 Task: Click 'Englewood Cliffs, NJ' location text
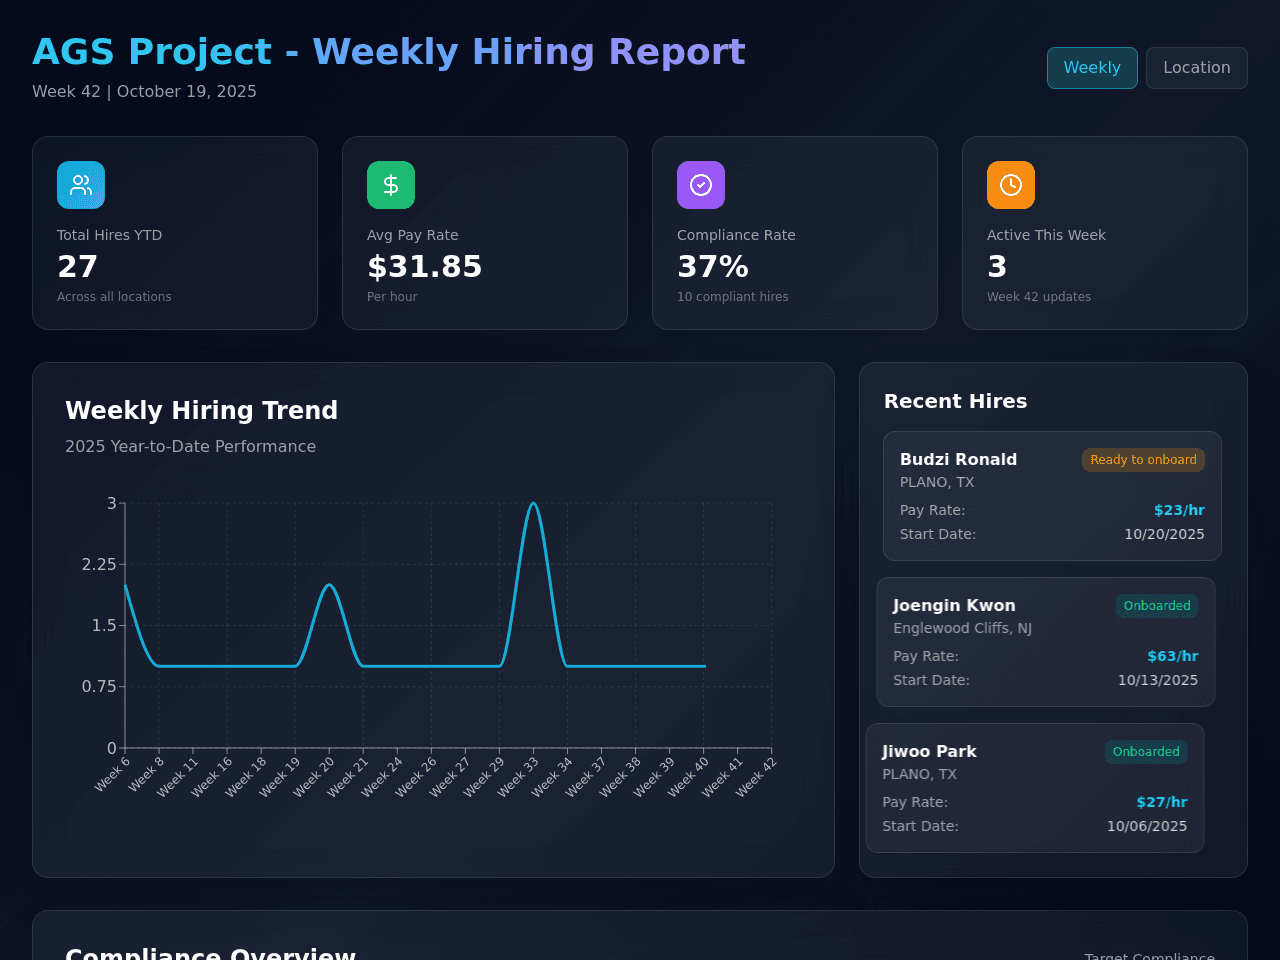[962, 628]
